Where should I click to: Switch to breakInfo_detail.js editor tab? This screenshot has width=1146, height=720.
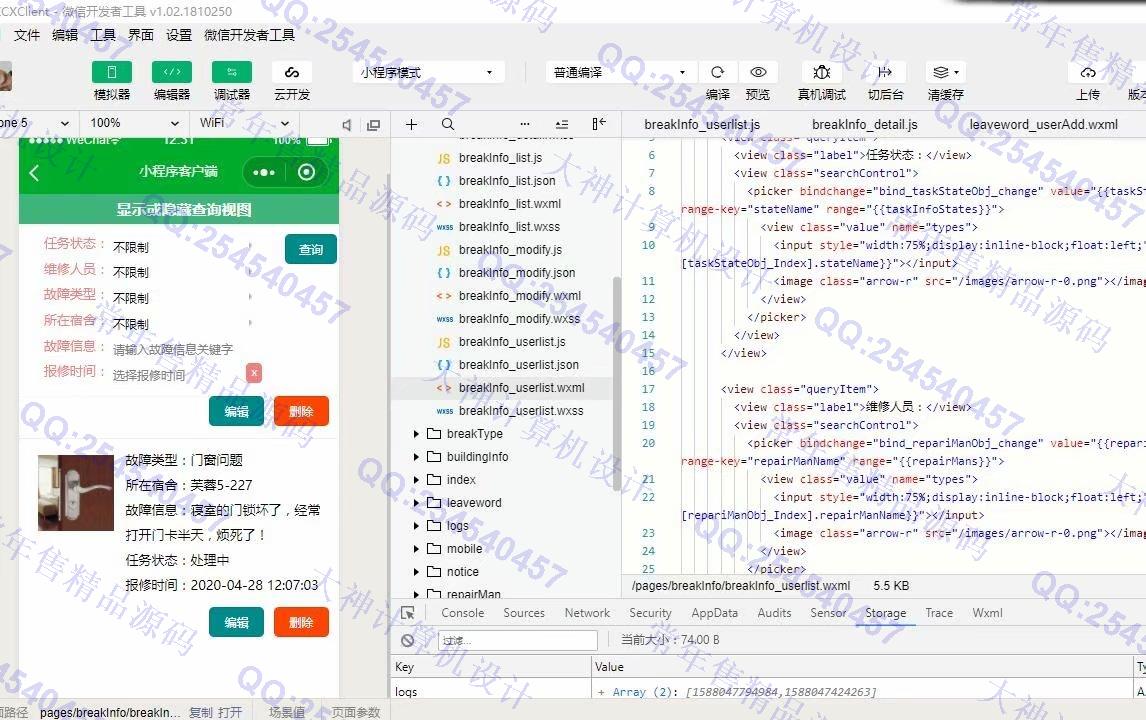tap(865, 124)
